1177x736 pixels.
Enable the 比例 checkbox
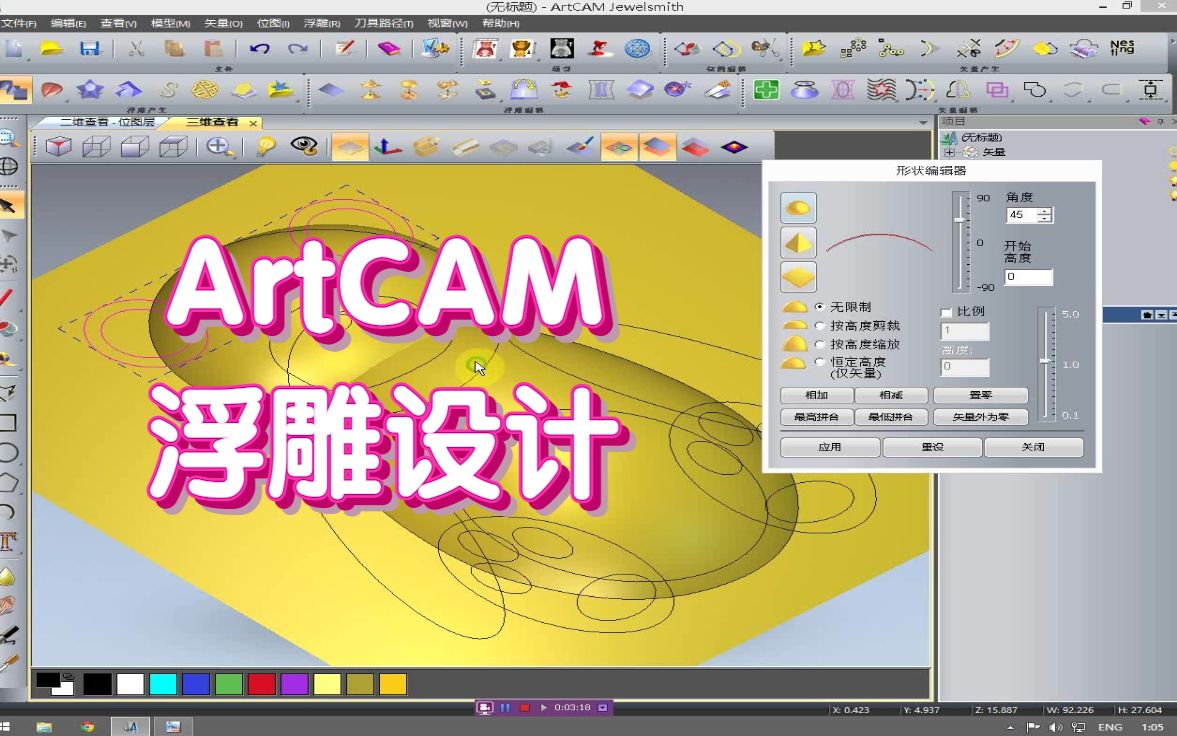coord(946,312)
